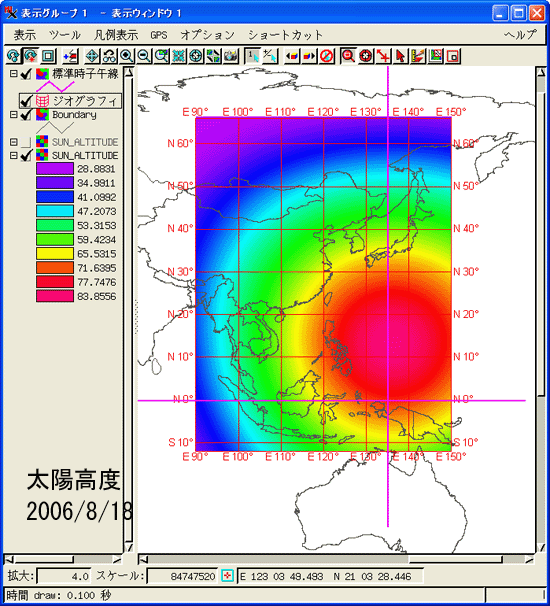Click the red crosshair button beside scale field
Image resolution: width=550 pixels, height=606 pixels.
[x=227, y=576]
